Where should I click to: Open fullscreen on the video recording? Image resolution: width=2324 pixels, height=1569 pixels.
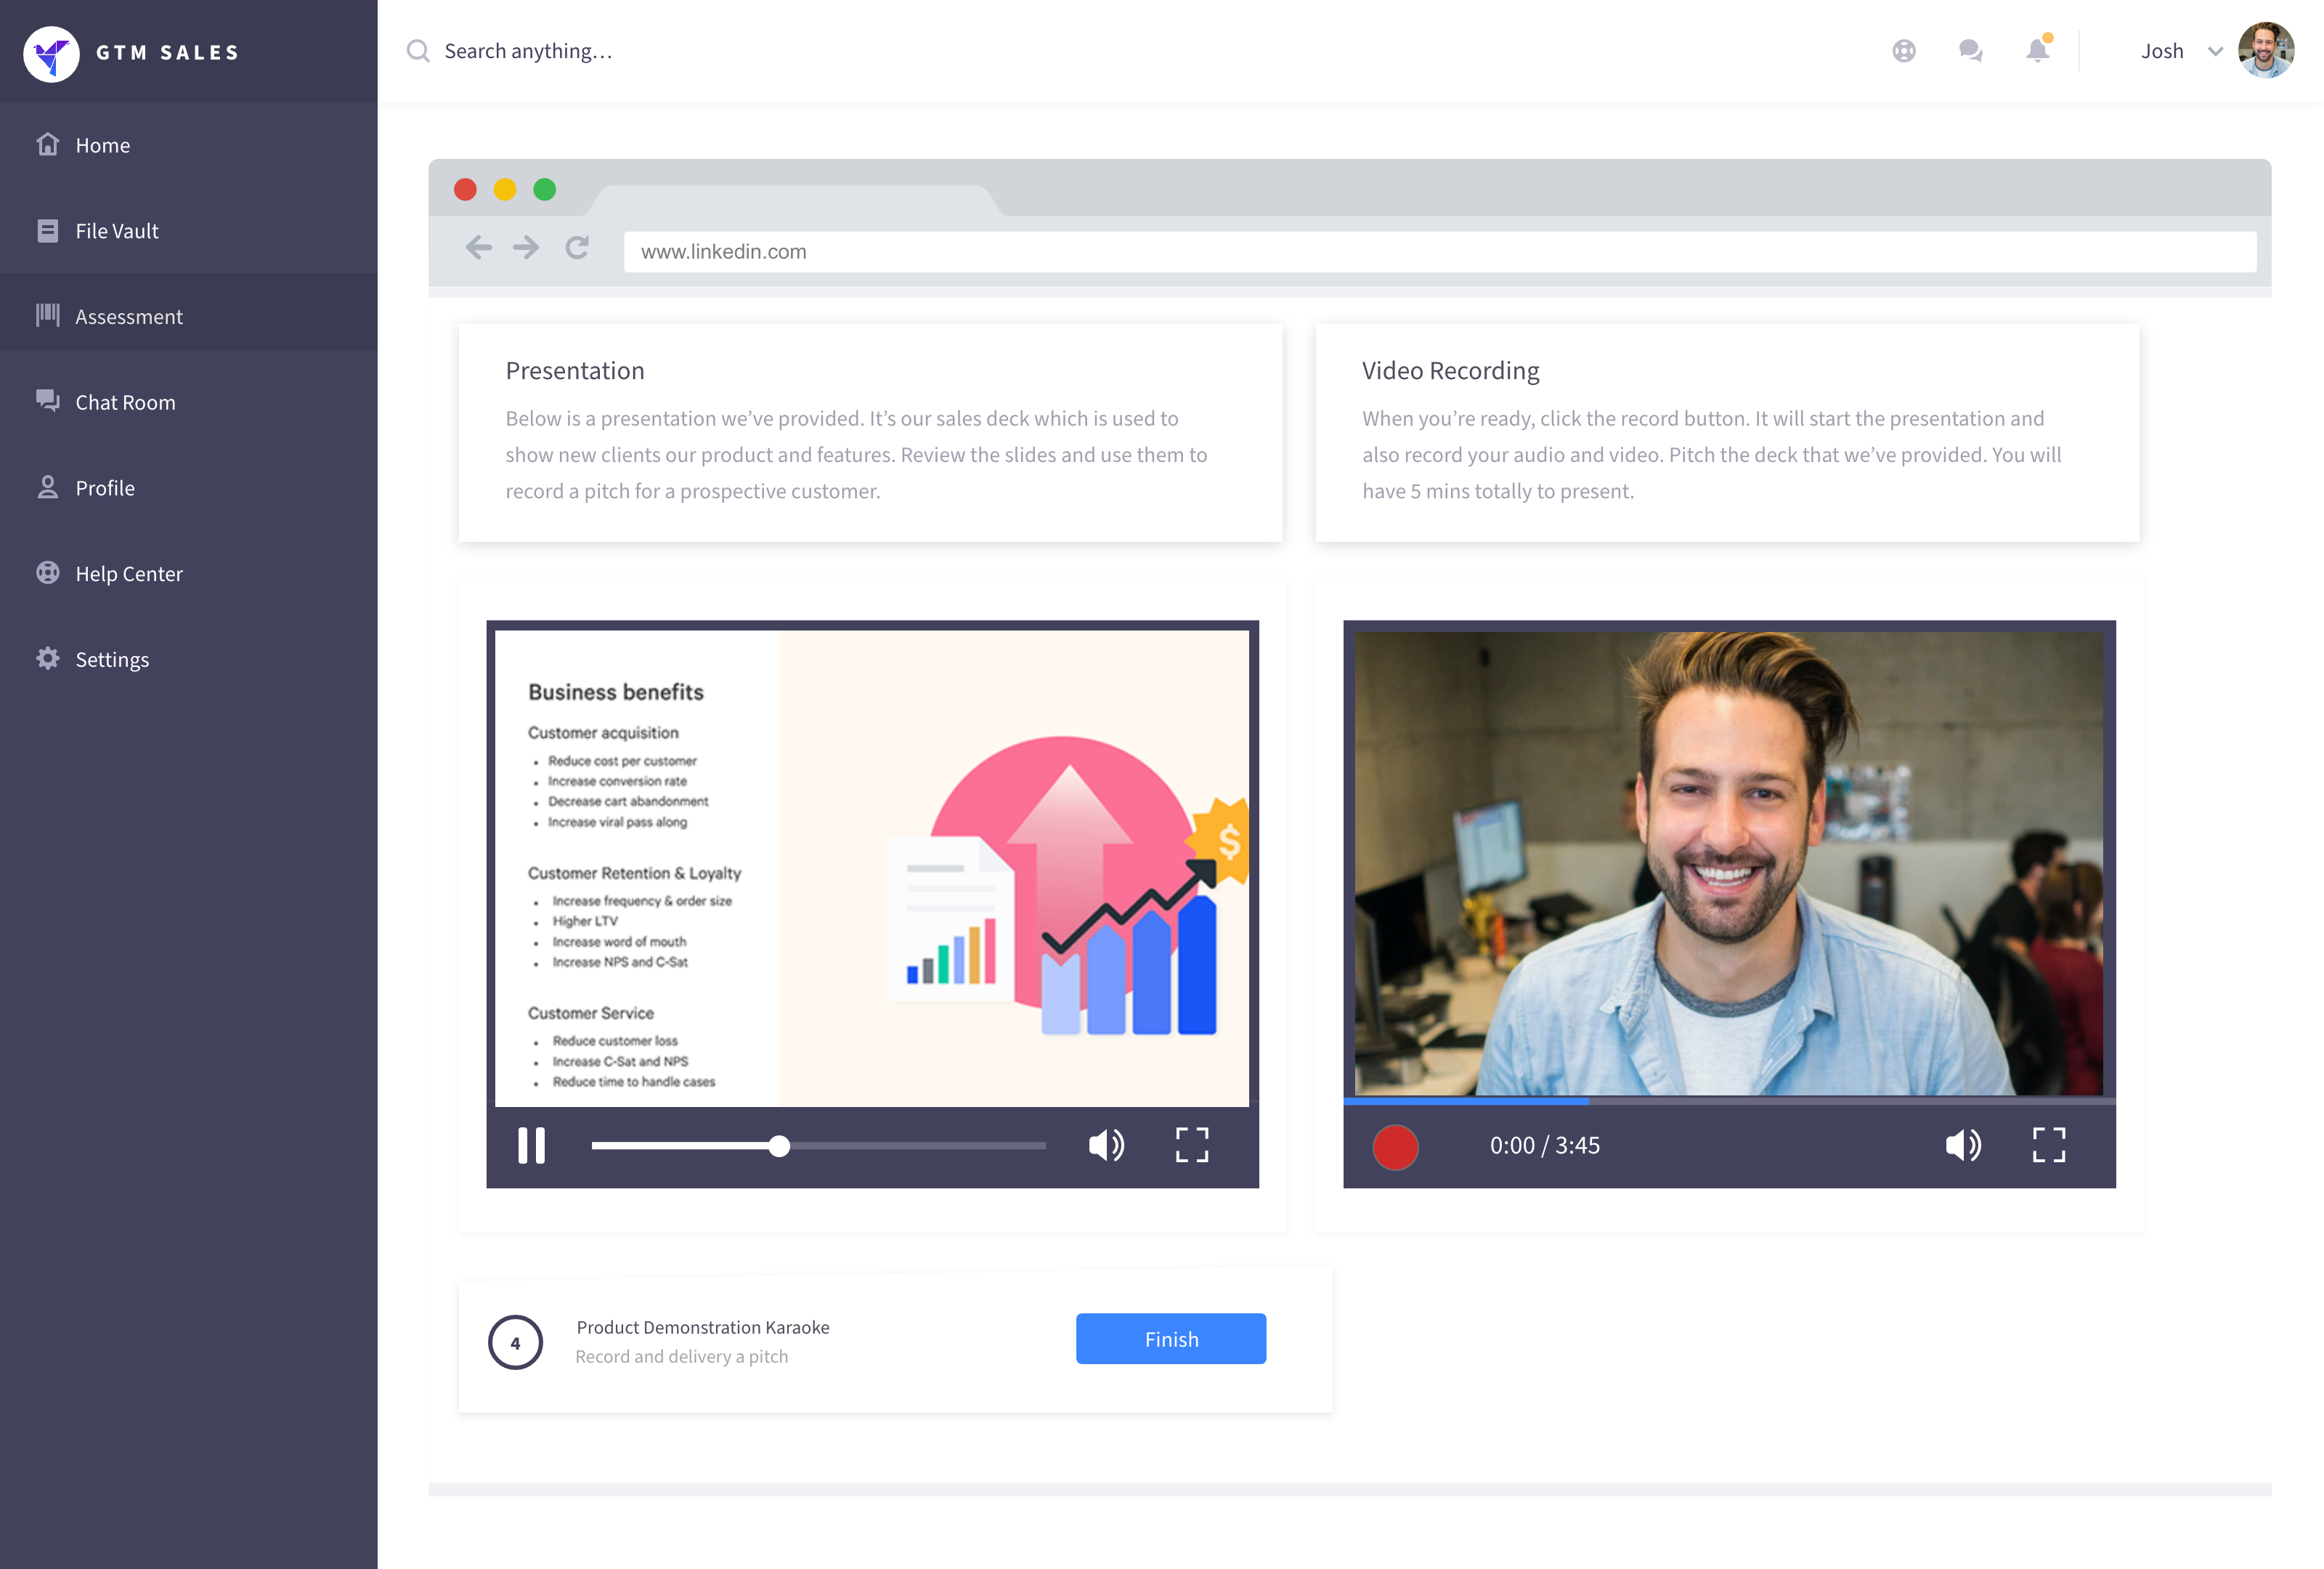tap(2048, 1145)
